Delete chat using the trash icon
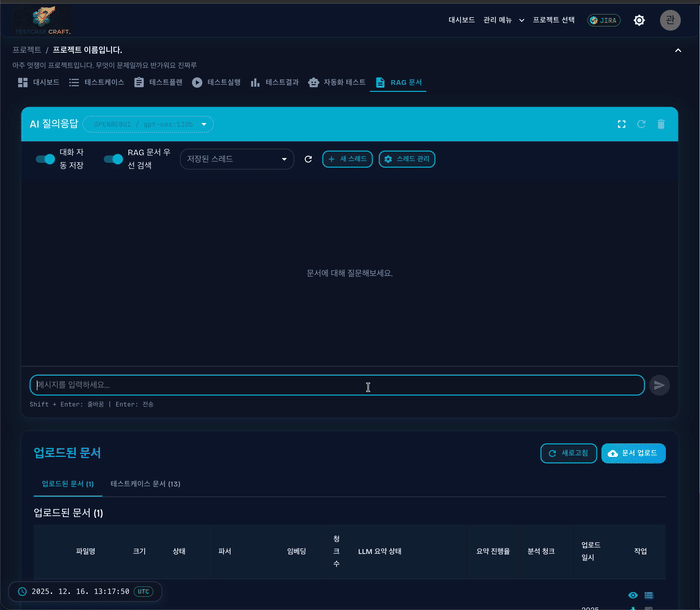 (x=660, y=124)
